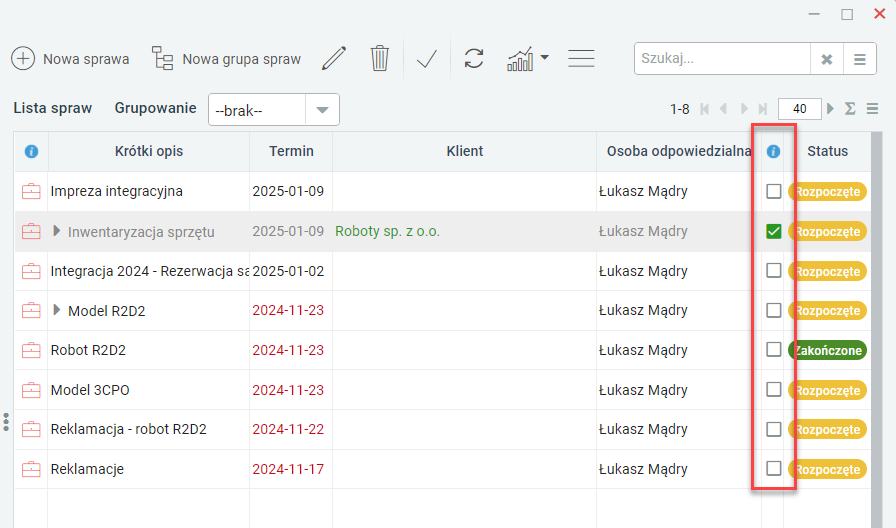Check the box for Reklamacja - robot R2D2

coord(773,429)
